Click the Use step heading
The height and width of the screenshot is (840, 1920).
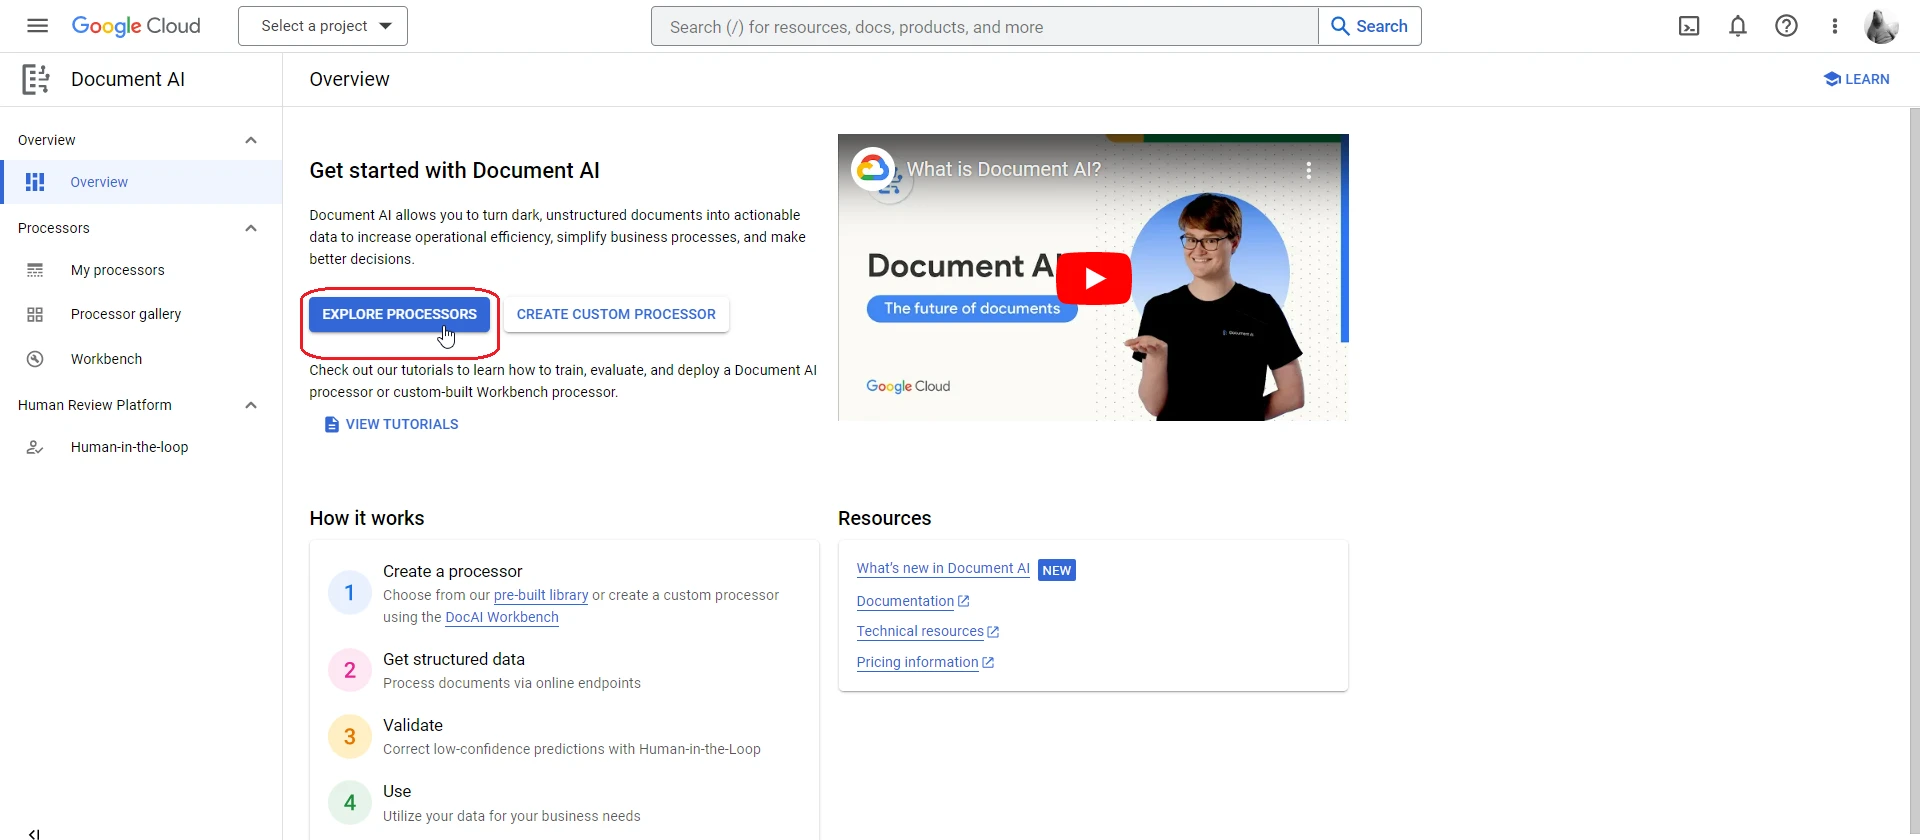397,791
